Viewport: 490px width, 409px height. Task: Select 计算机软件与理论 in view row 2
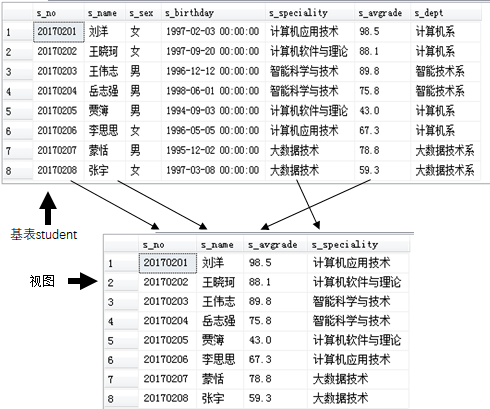(358, 282)
